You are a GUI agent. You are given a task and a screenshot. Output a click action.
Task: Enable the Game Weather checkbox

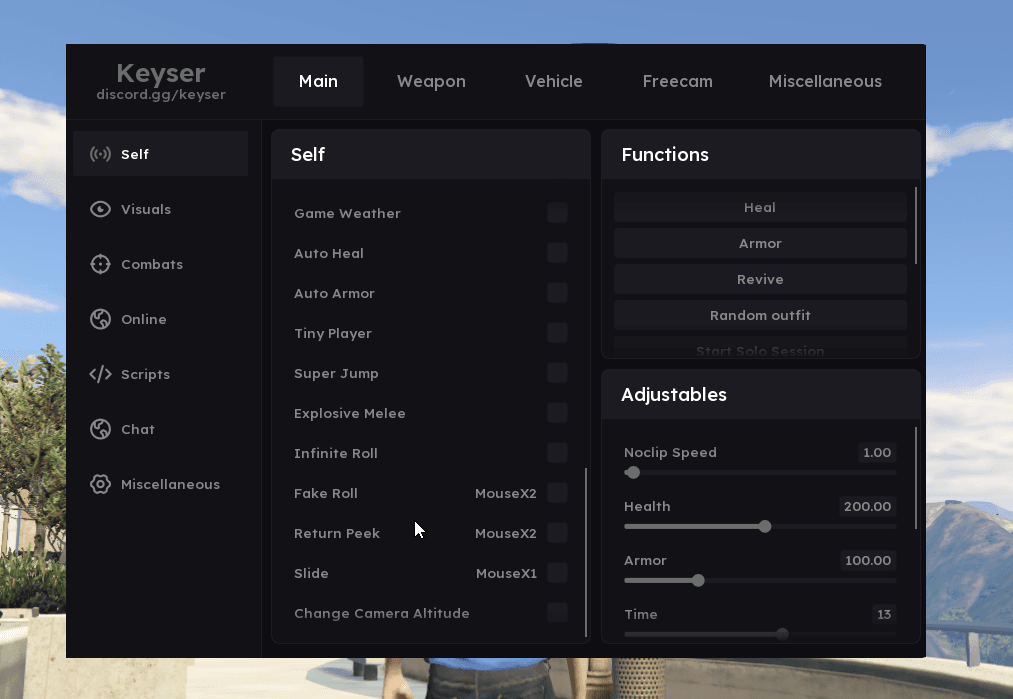pos(557,213)
